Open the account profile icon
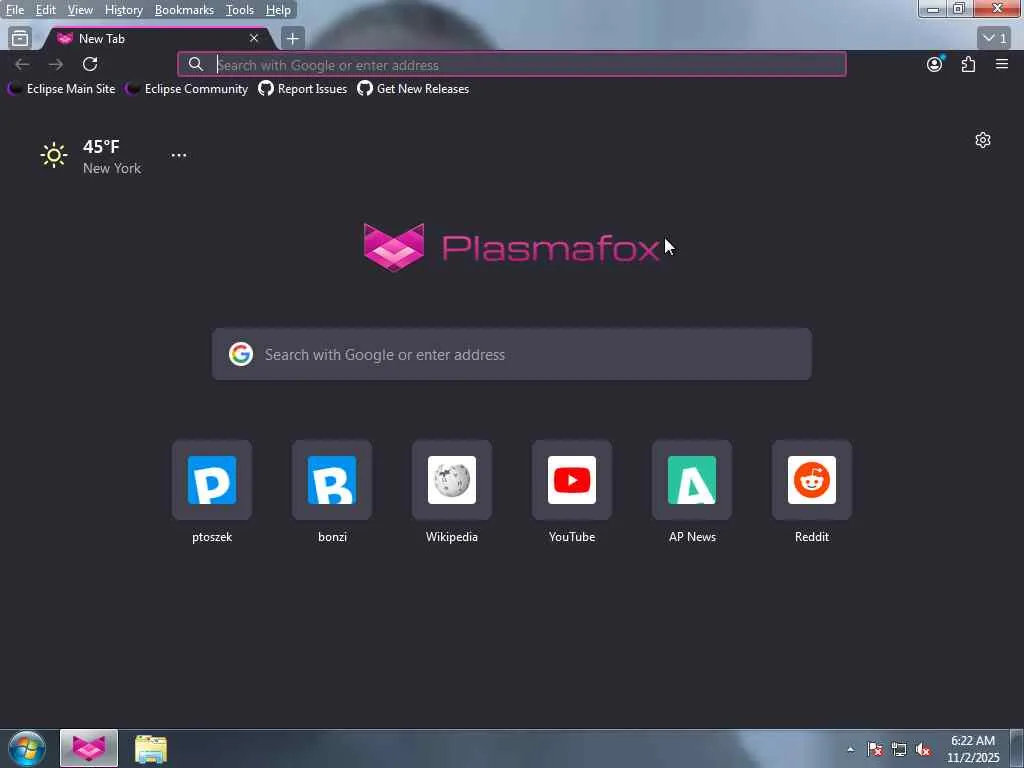1024x768 pixels. click(x=935, y=64)
